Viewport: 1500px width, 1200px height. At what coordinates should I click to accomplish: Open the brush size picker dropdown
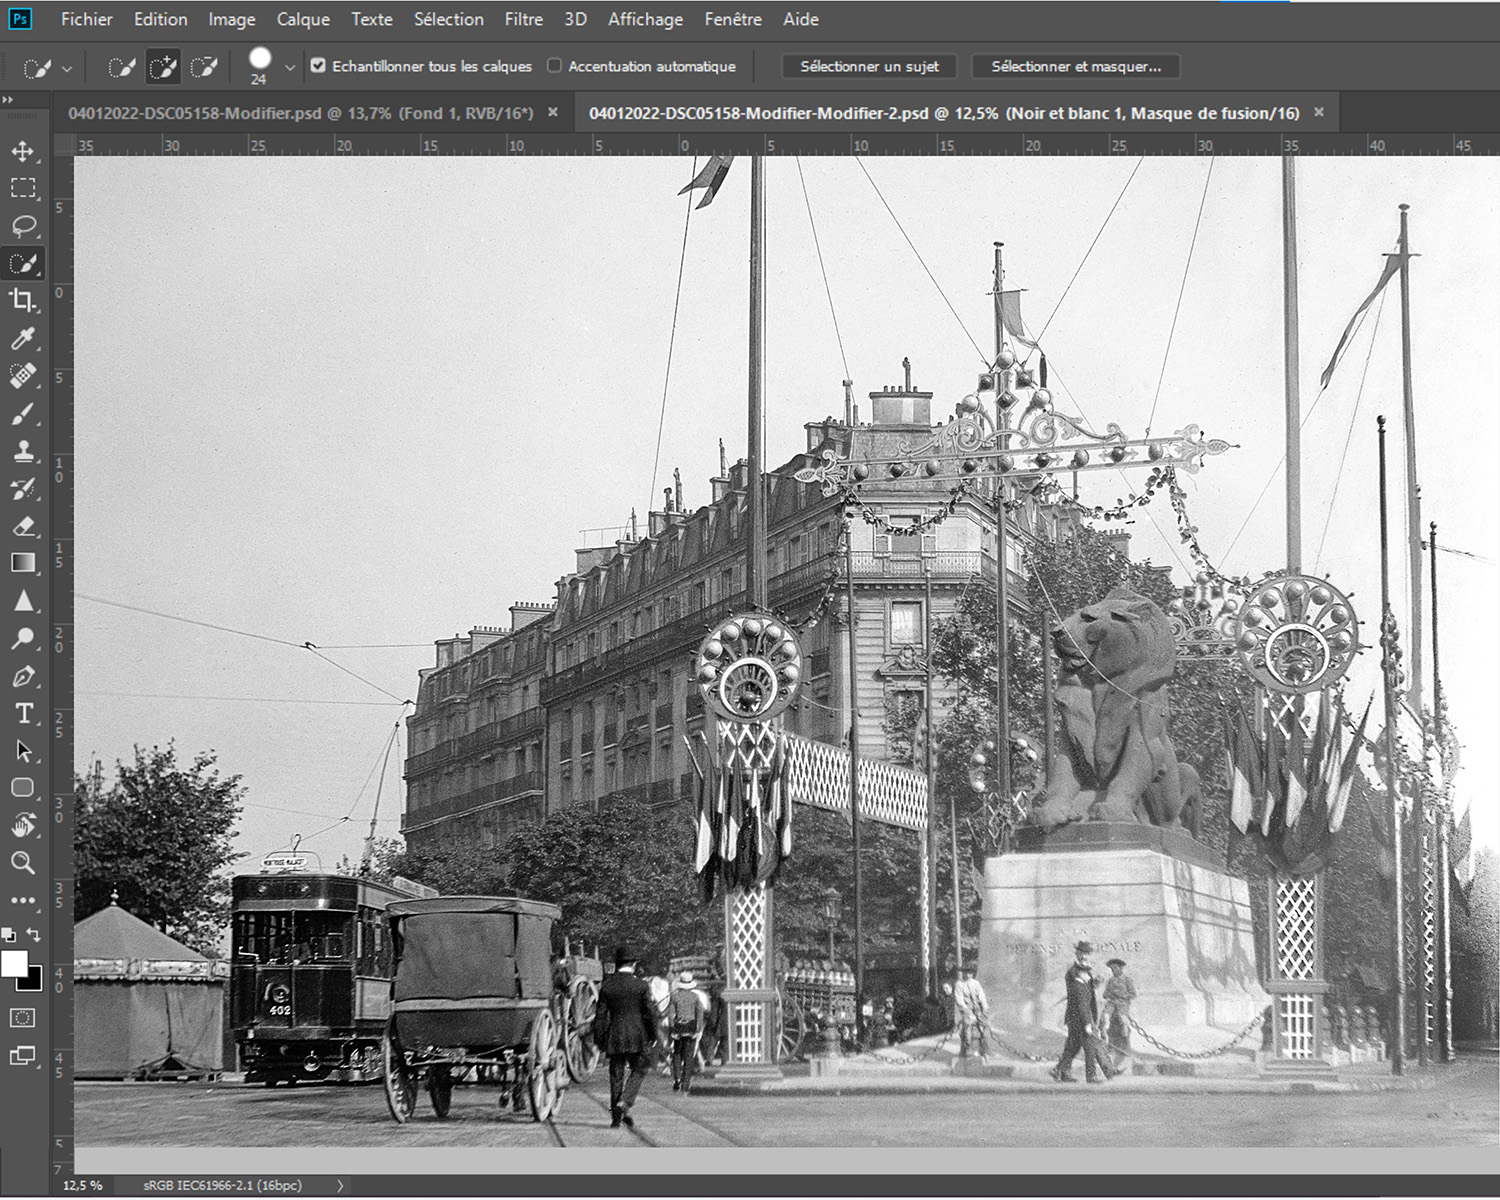290,68
